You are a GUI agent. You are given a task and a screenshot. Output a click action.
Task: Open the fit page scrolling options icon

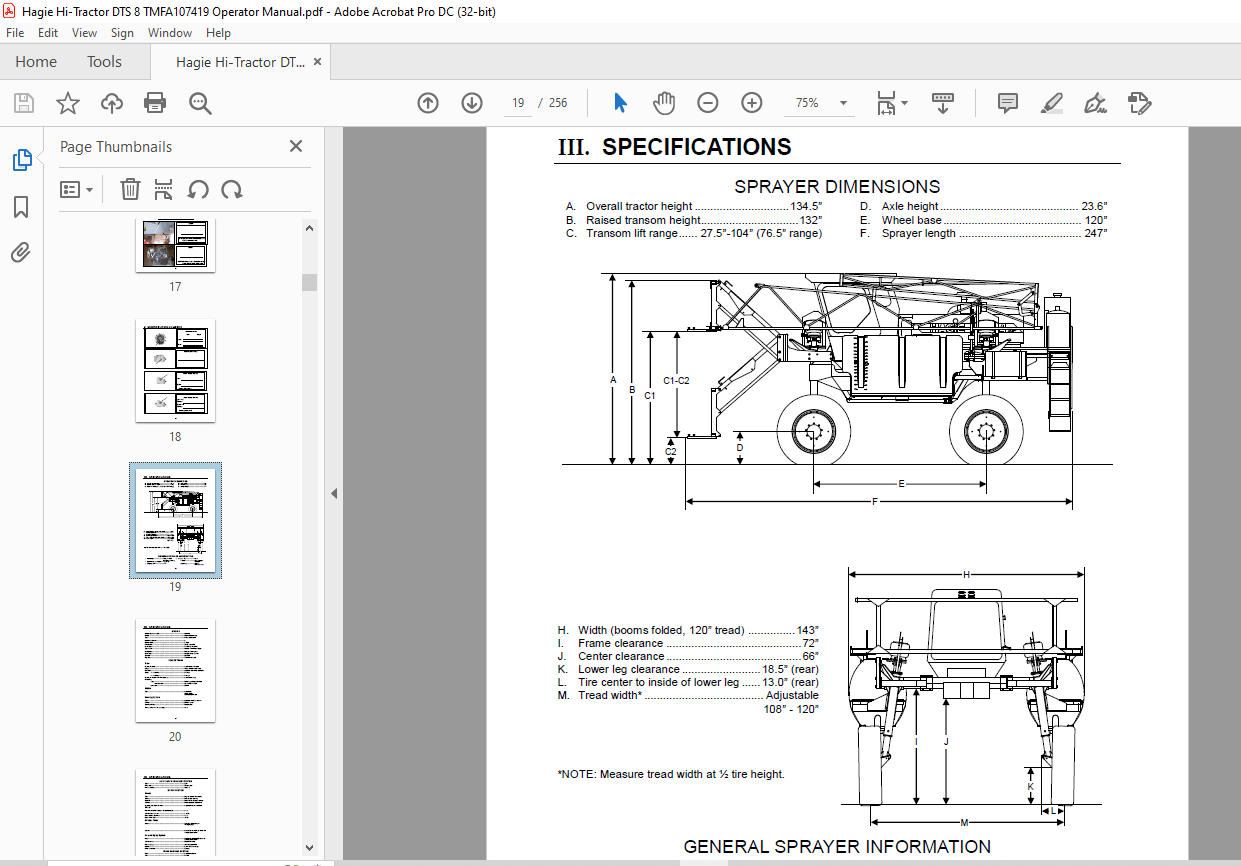click(891, 103)
